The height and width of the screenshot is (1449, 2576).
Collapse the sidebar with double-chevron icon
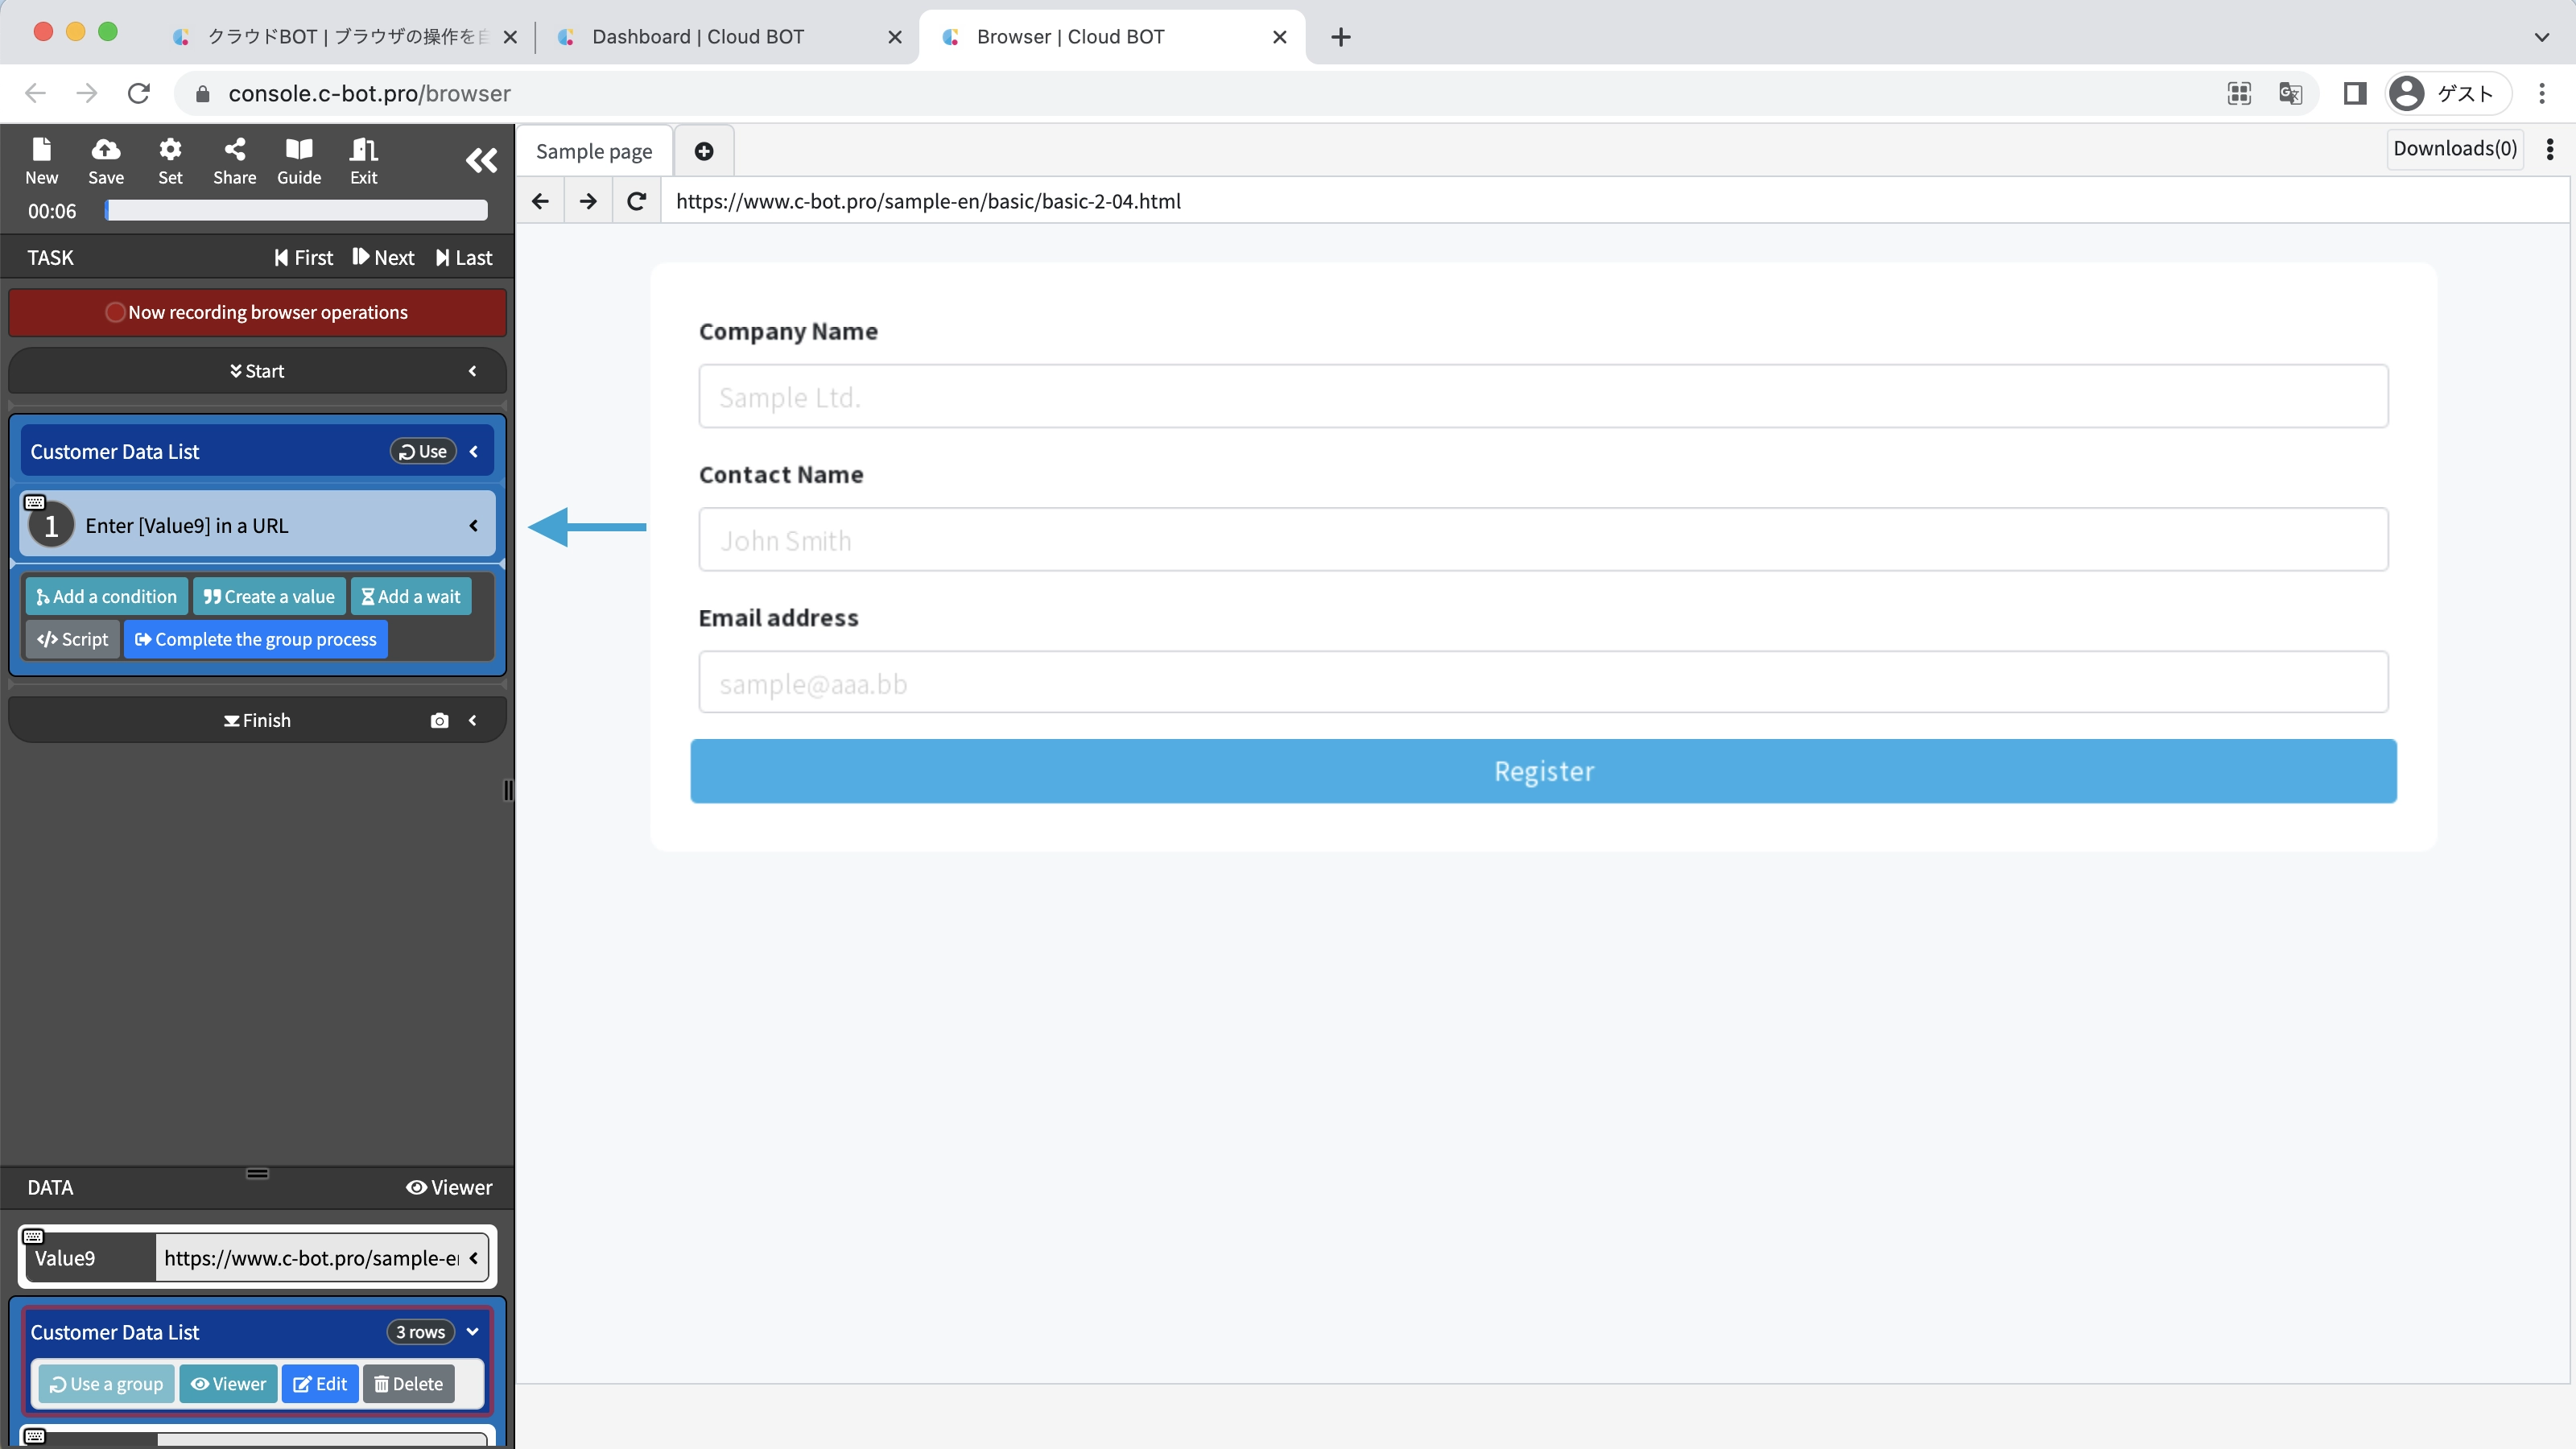[481, 161]
